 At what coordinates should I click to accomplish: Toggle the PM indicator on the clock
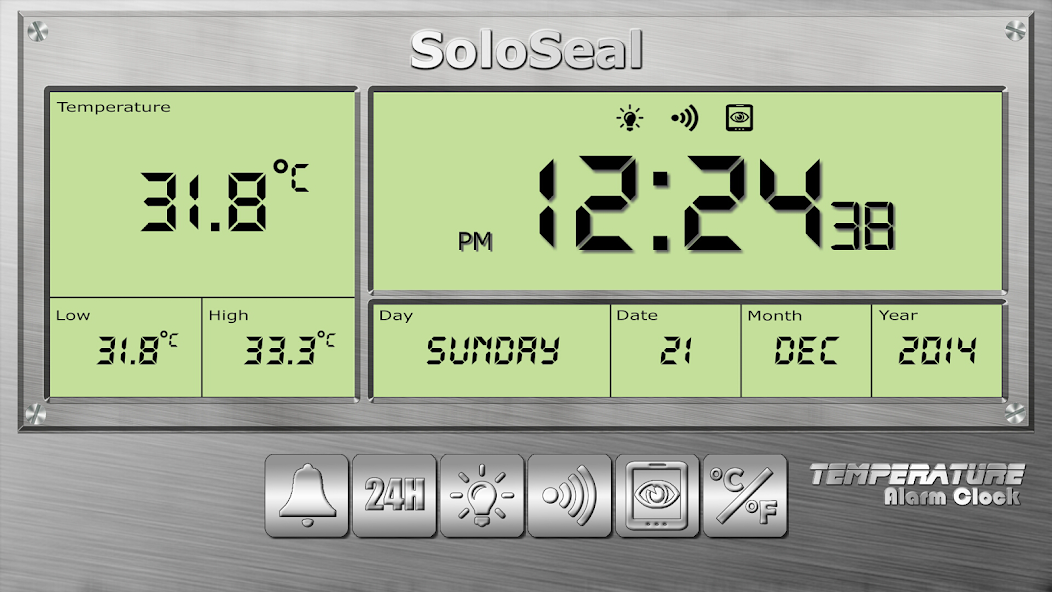478,240
